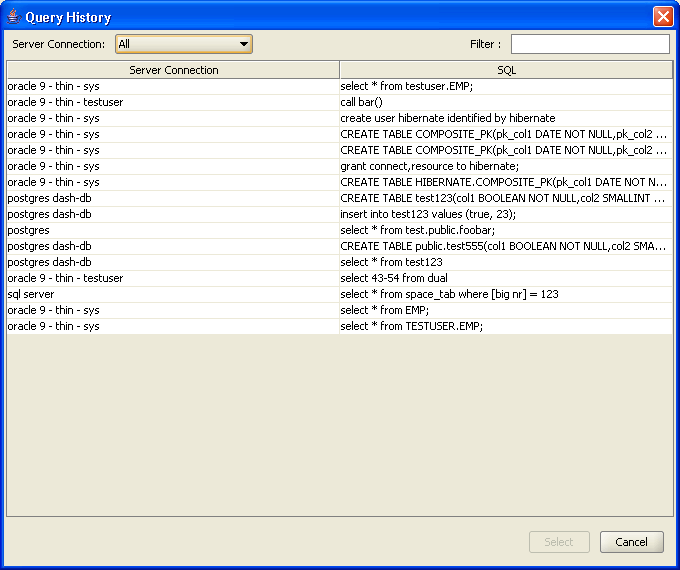Click the Cancel button
Image resolution: width=680 pixels, height=570 pixels.
[631, 542]
